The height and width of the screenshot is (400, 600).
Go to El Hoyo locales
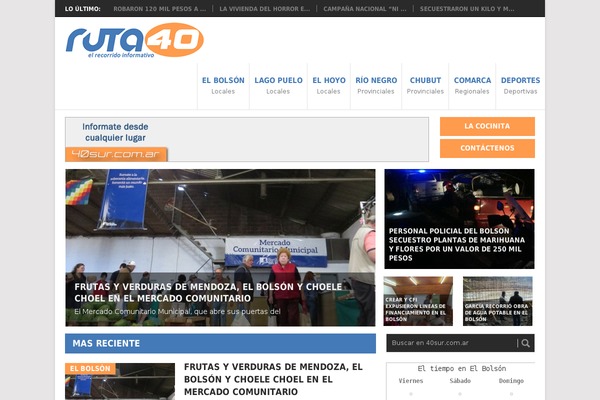click(329, 86)
